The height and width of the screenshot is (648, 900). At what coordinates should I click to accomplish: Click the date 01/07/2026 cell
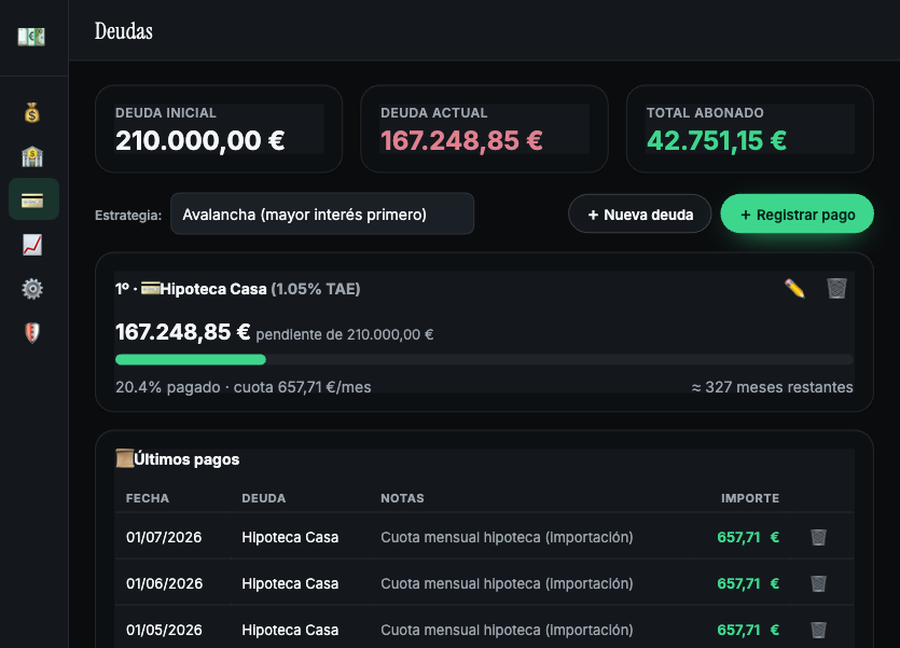tap(164, 537)
